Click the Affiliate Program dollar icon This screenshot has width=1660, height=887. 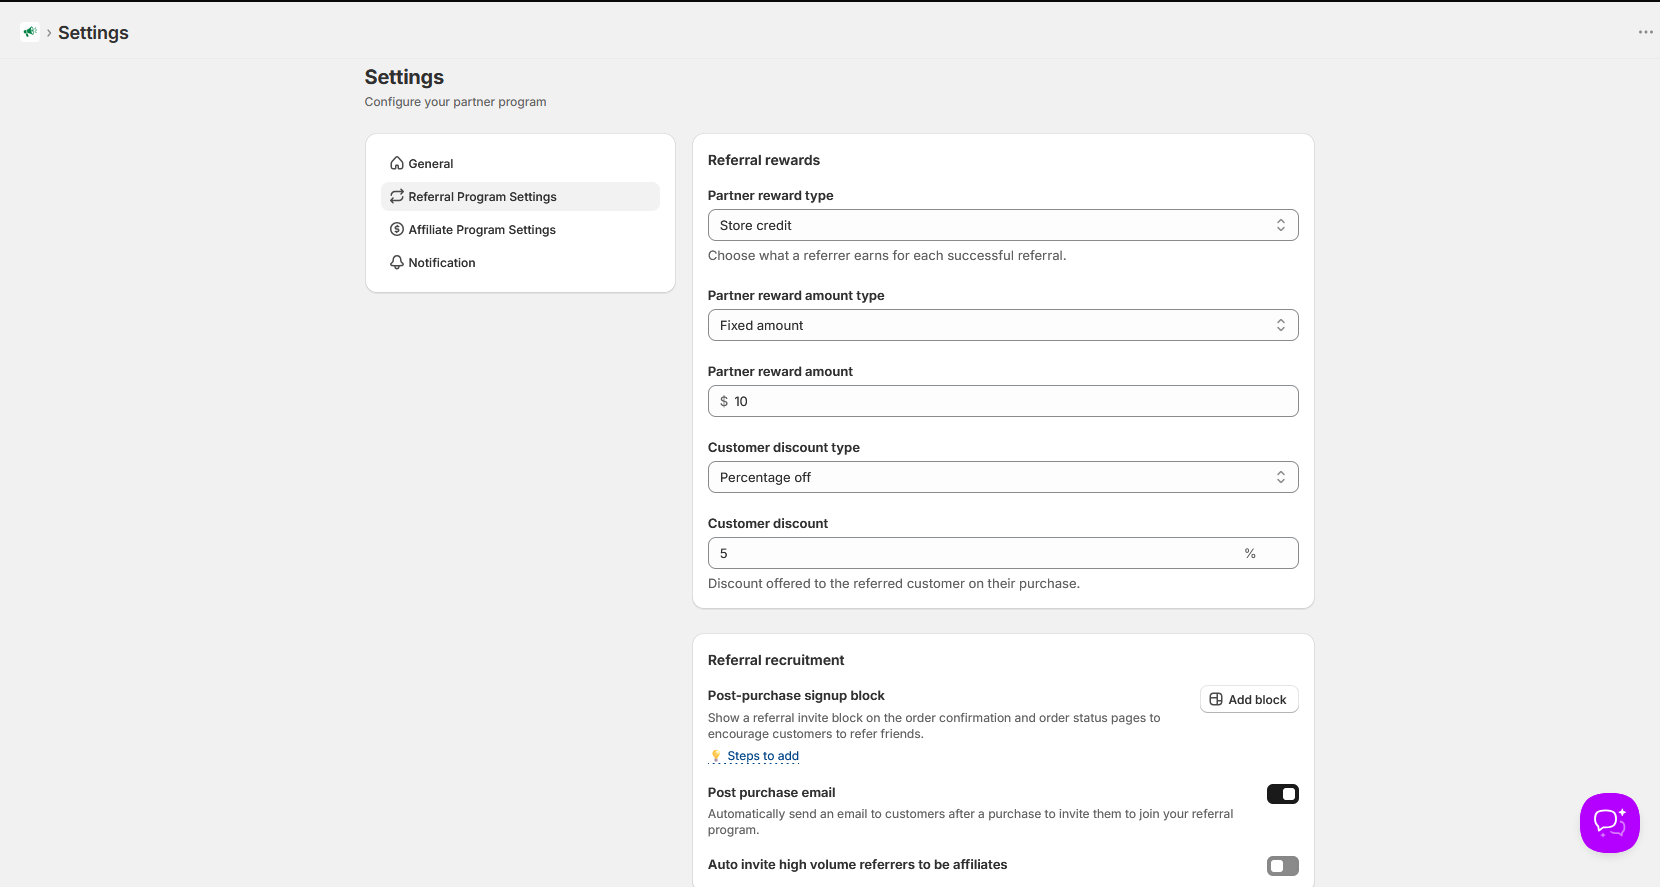[397, 229]
